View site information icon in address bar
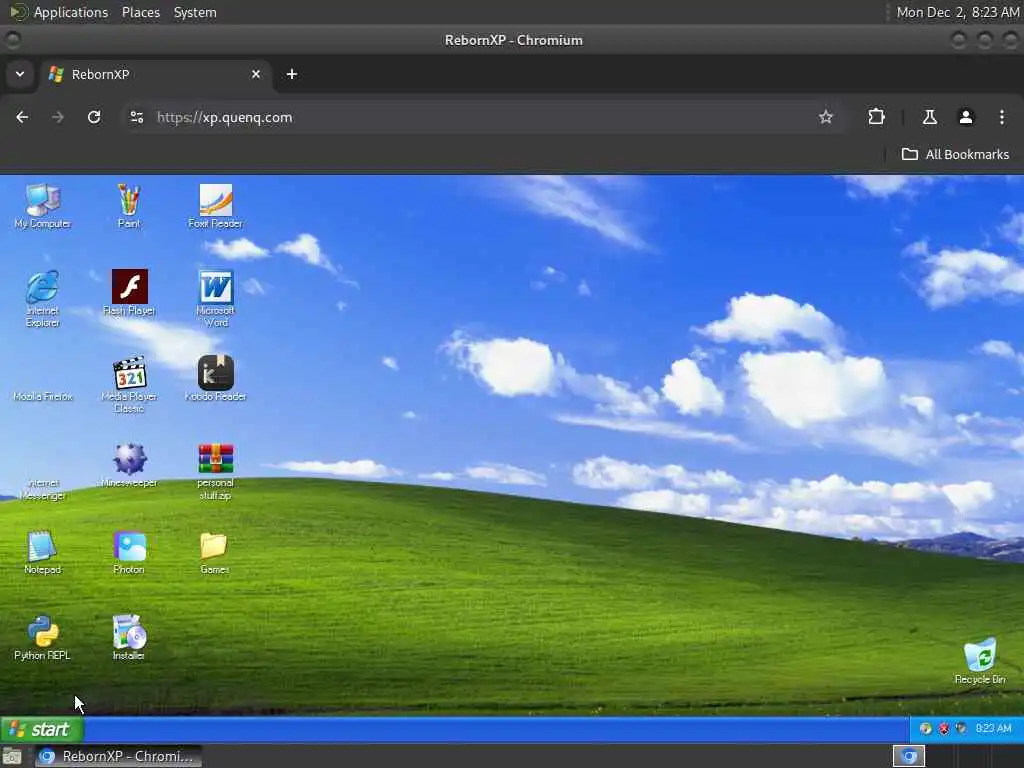This screenshot has width=1024, height=768. point(136,118)
